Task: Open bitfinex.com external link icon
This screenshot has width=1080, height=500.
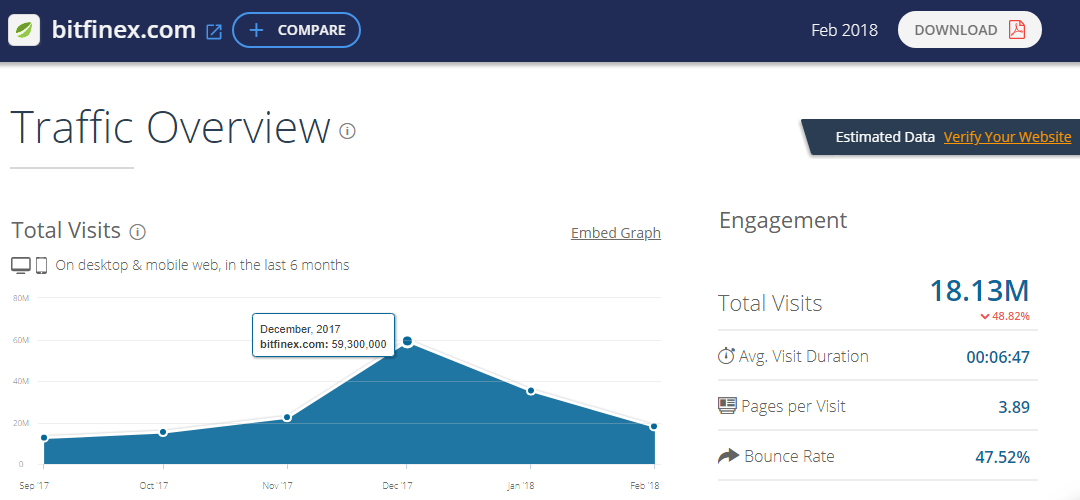Action: (214, 31)
